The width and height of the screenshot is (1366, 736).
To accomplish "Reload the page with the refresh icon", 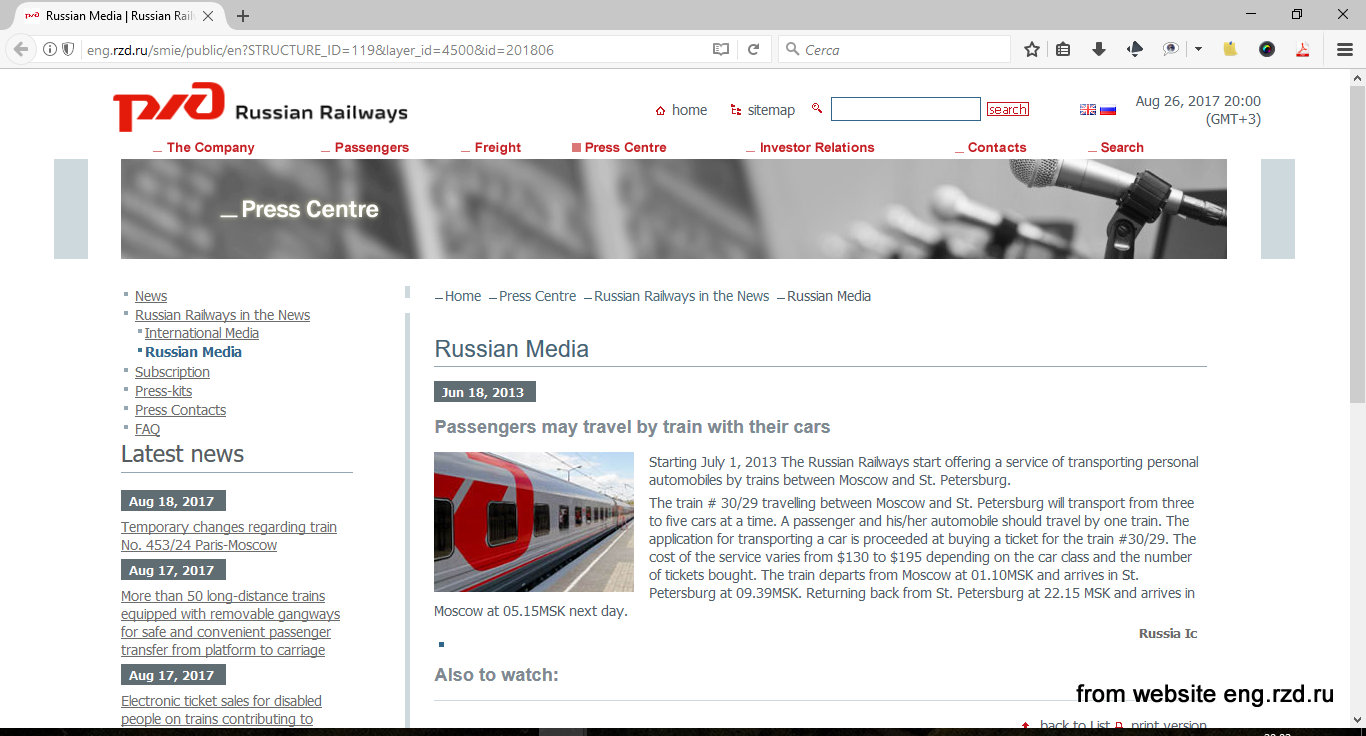I will click(753, 49).
